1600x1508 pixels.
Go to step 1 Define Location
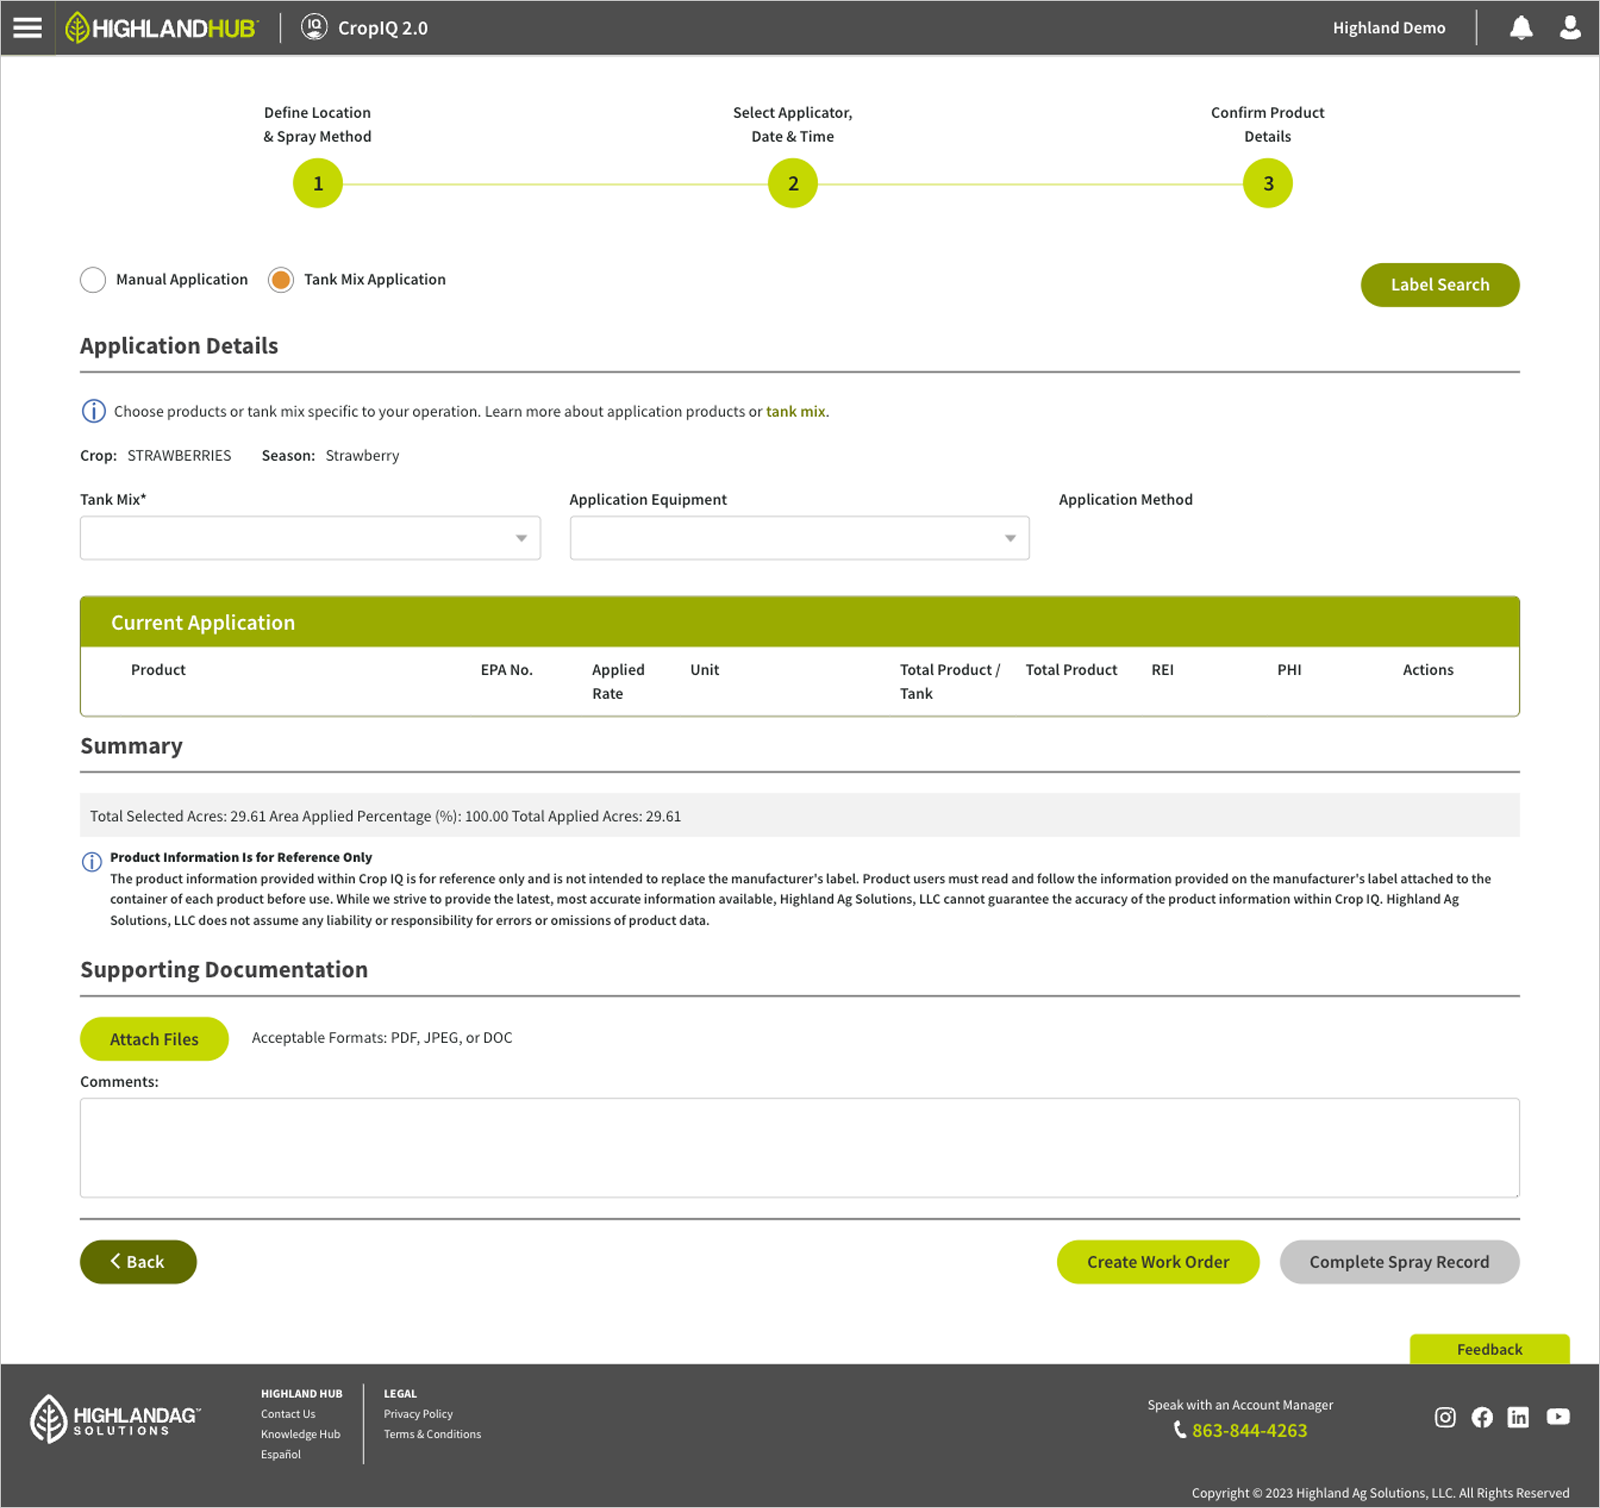coord(318,184)
